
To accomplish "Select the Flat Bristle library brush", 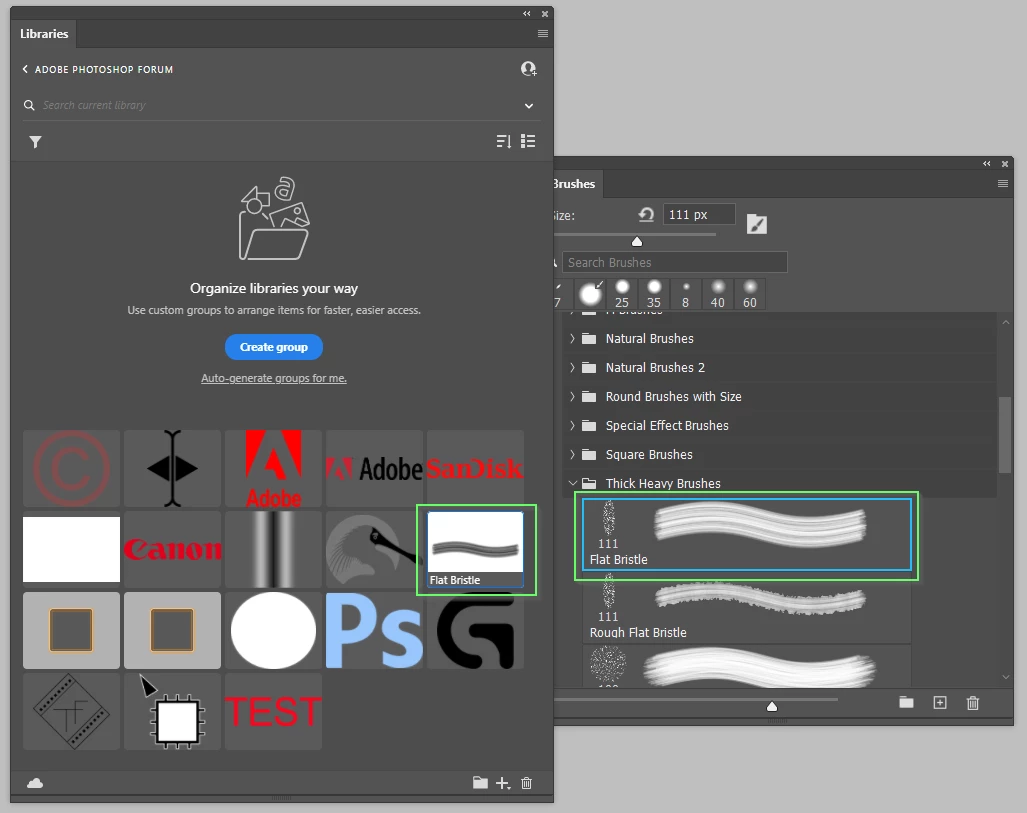I will coord(476,550).
